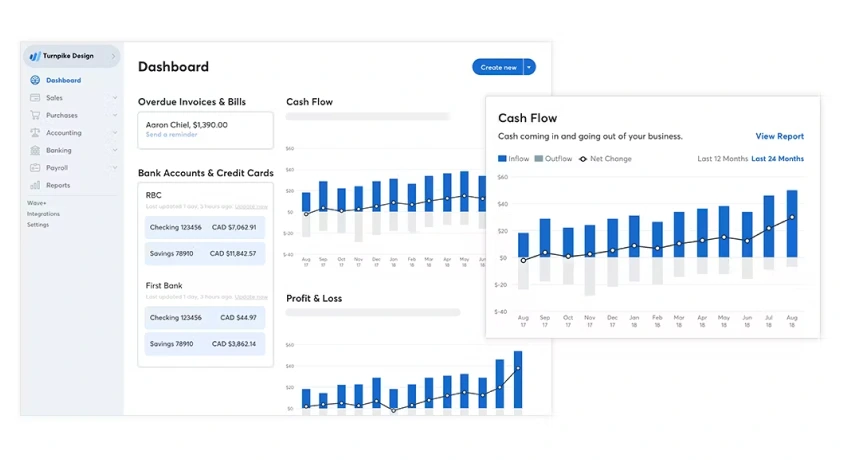Switch to Last 12 Months range
847x460 pixels.
tap(722, 159)
